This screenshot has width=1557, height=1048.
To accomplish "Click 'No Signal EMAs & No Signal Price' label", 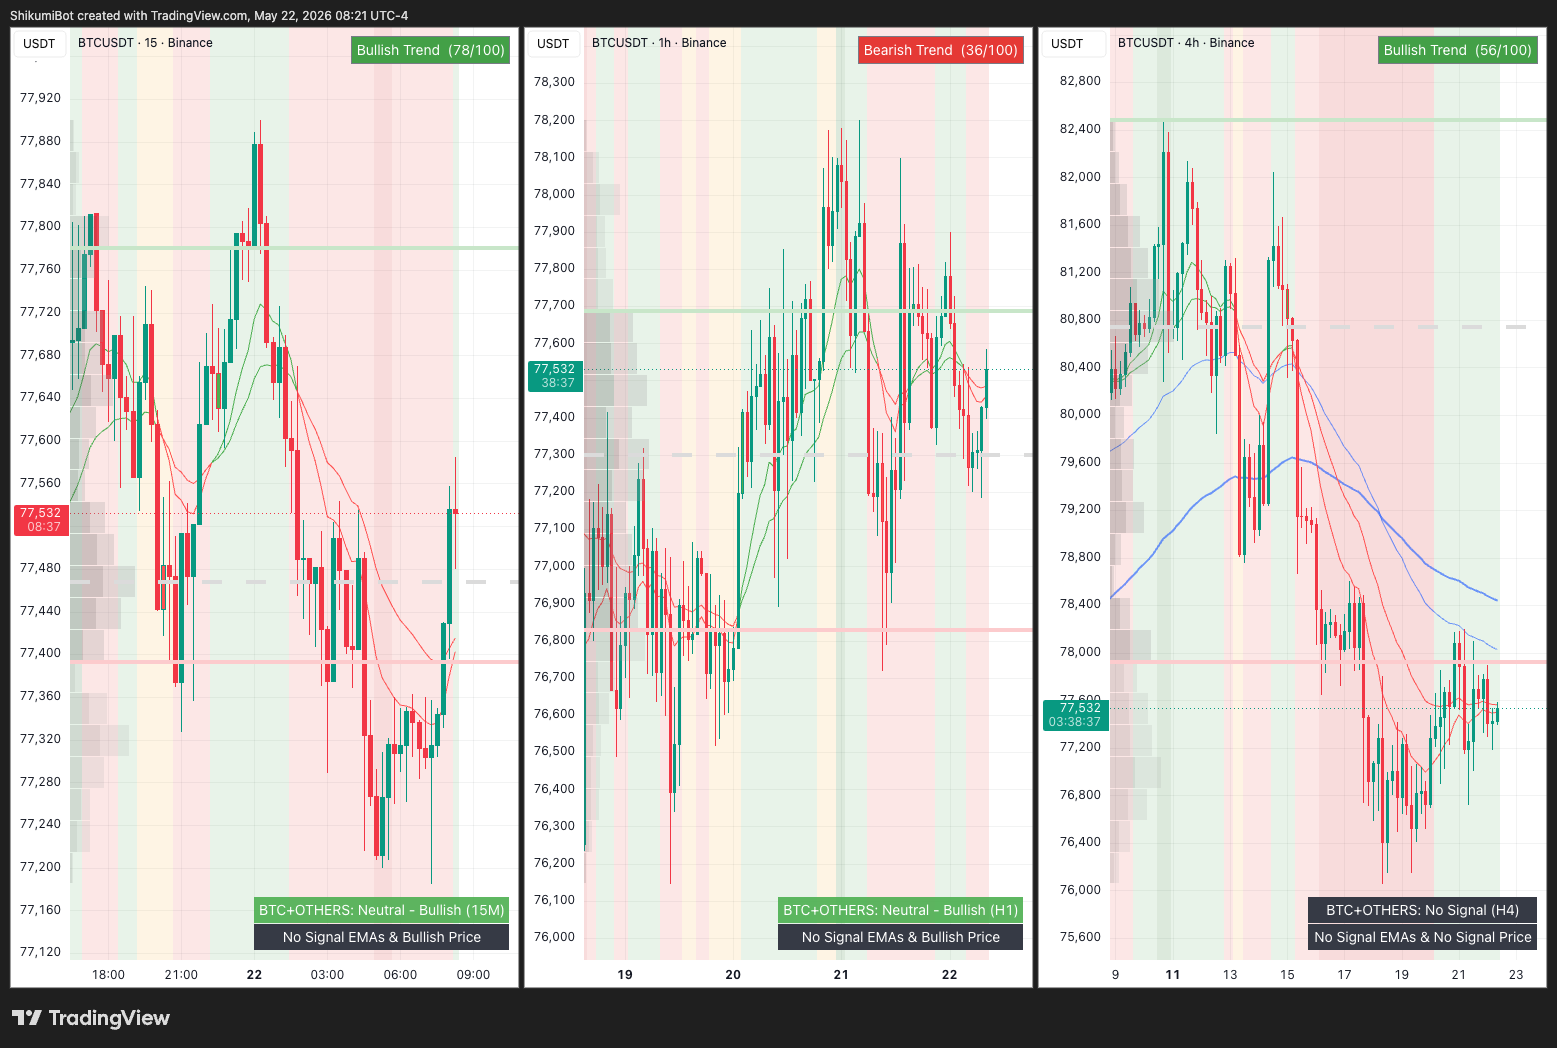I will coord(1423,937).
